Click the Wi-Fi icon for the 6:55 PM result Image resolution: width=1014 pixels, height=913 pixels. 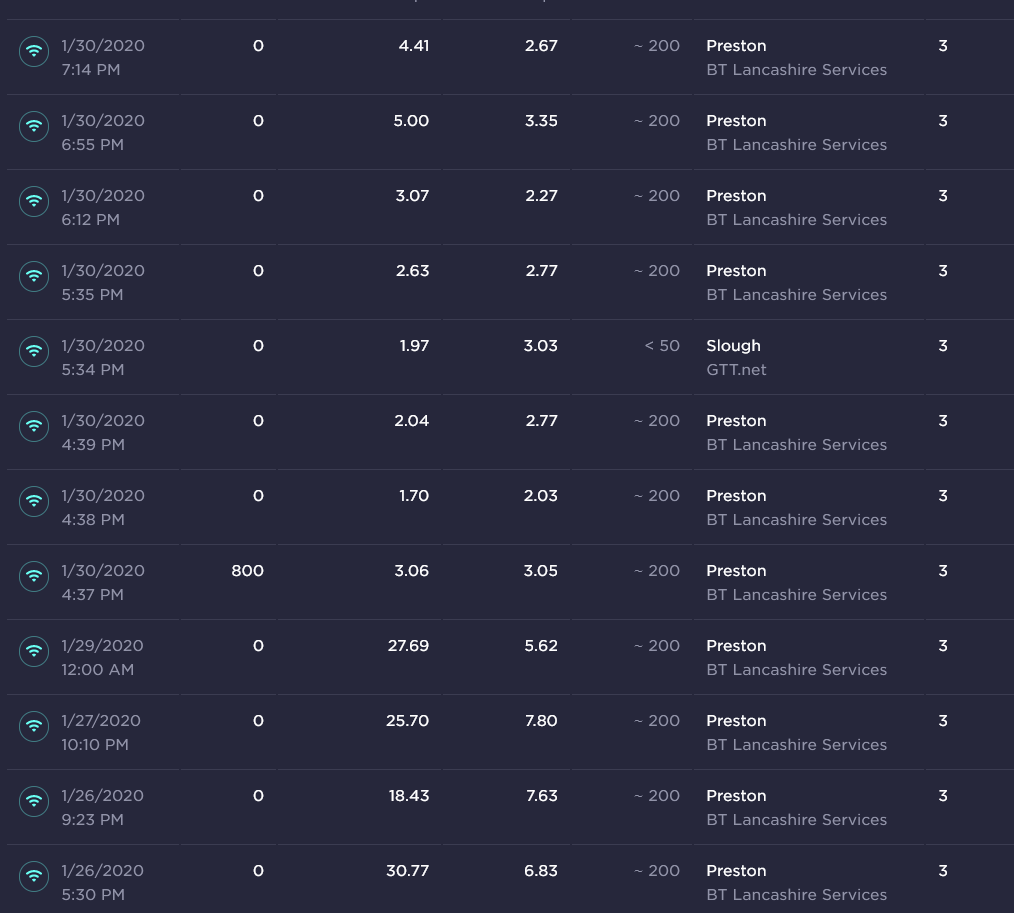[34, 126]
